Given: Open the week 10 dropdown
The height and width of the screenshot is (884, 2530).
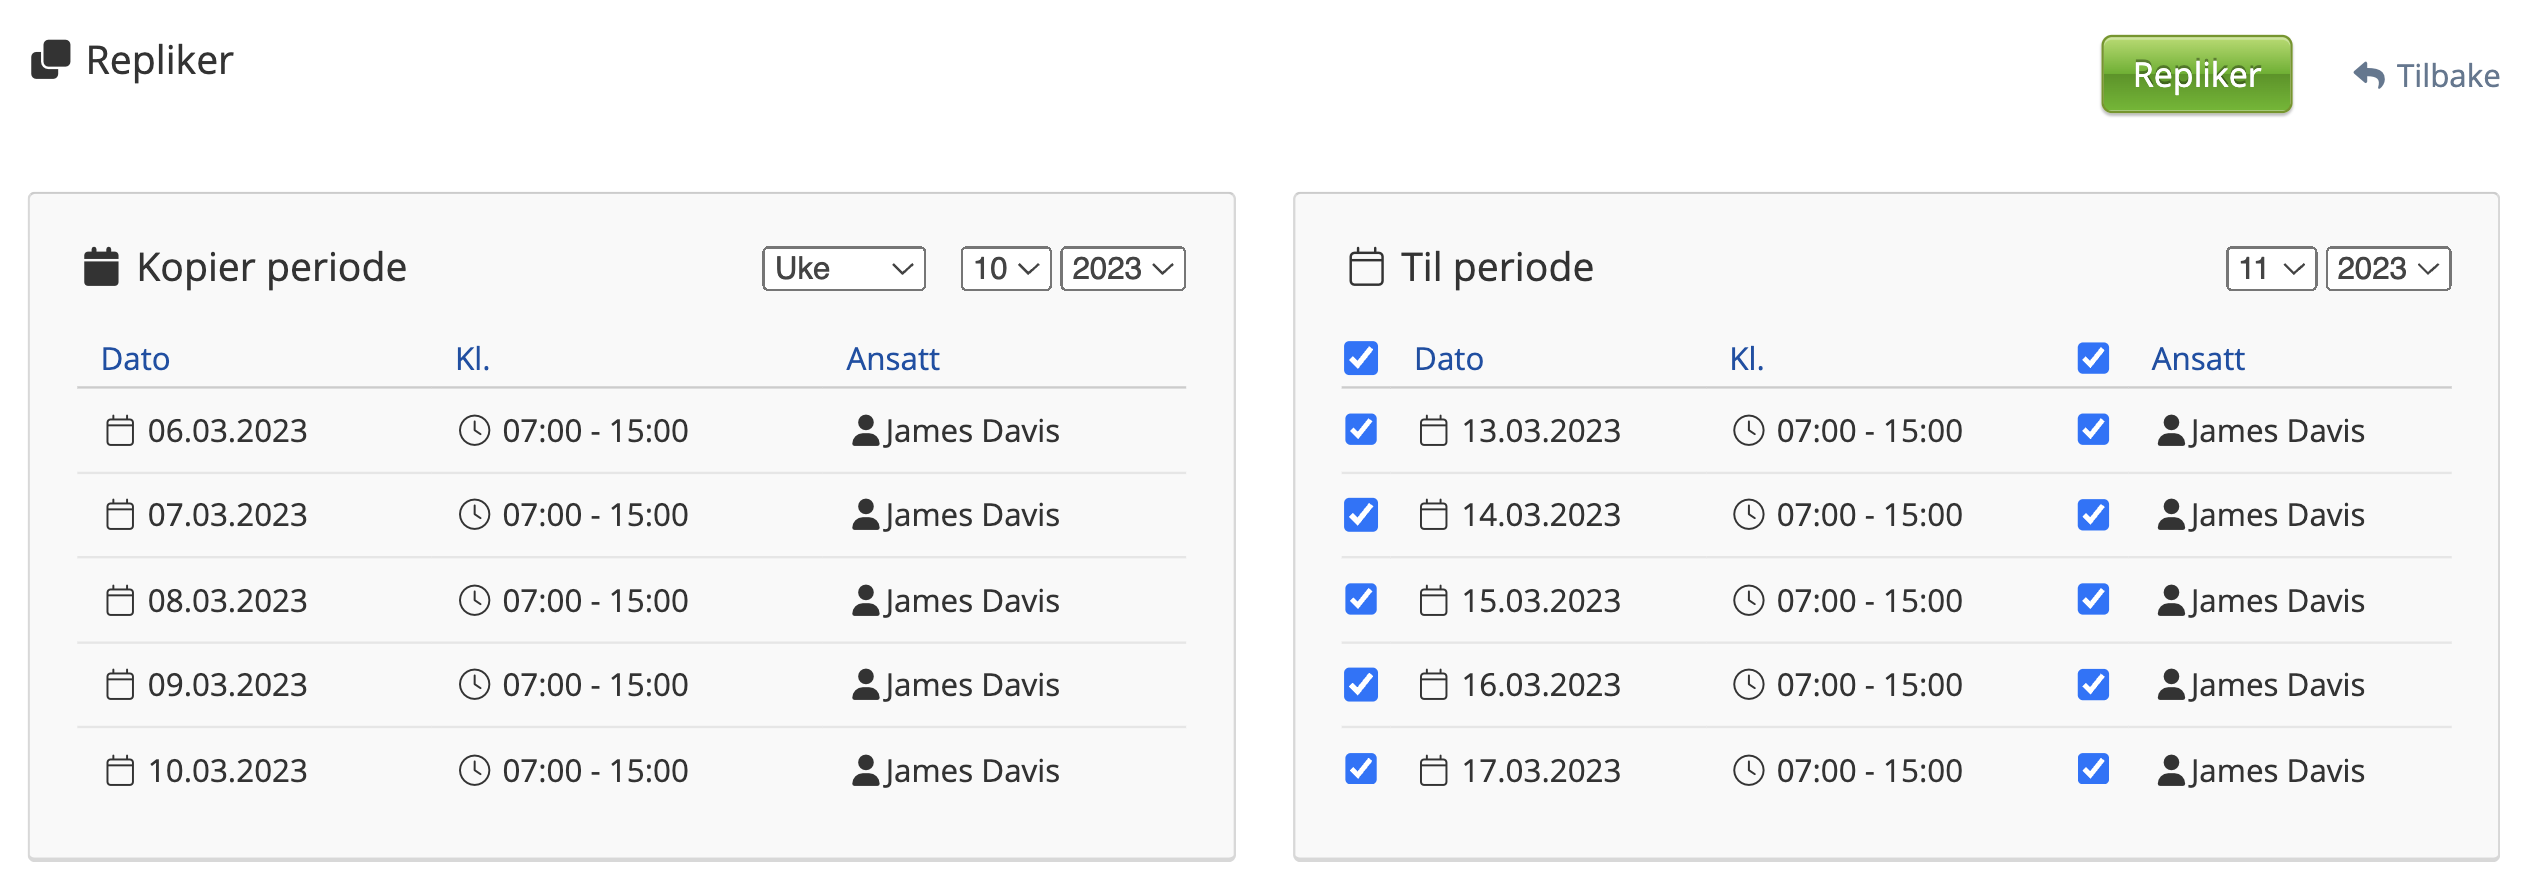Looking at the screenshot, I should click(x=1005, y=268).
